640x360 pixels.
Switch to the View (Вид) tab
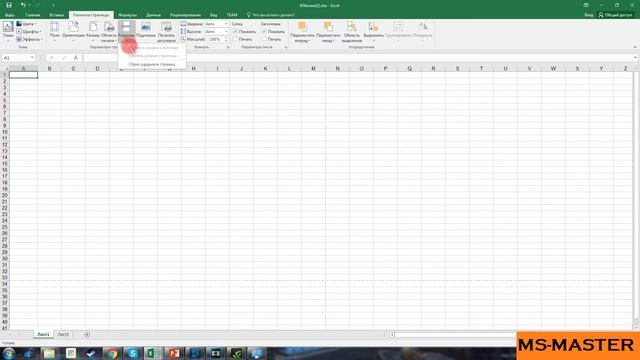click(213, 15)
